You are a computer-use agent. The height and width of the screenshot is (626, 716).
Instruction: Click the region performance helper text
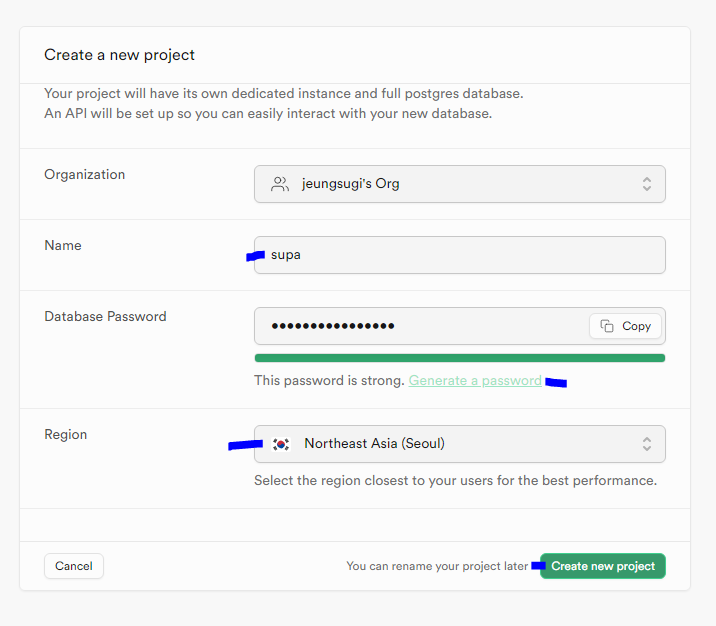click(x=455, y=480)
